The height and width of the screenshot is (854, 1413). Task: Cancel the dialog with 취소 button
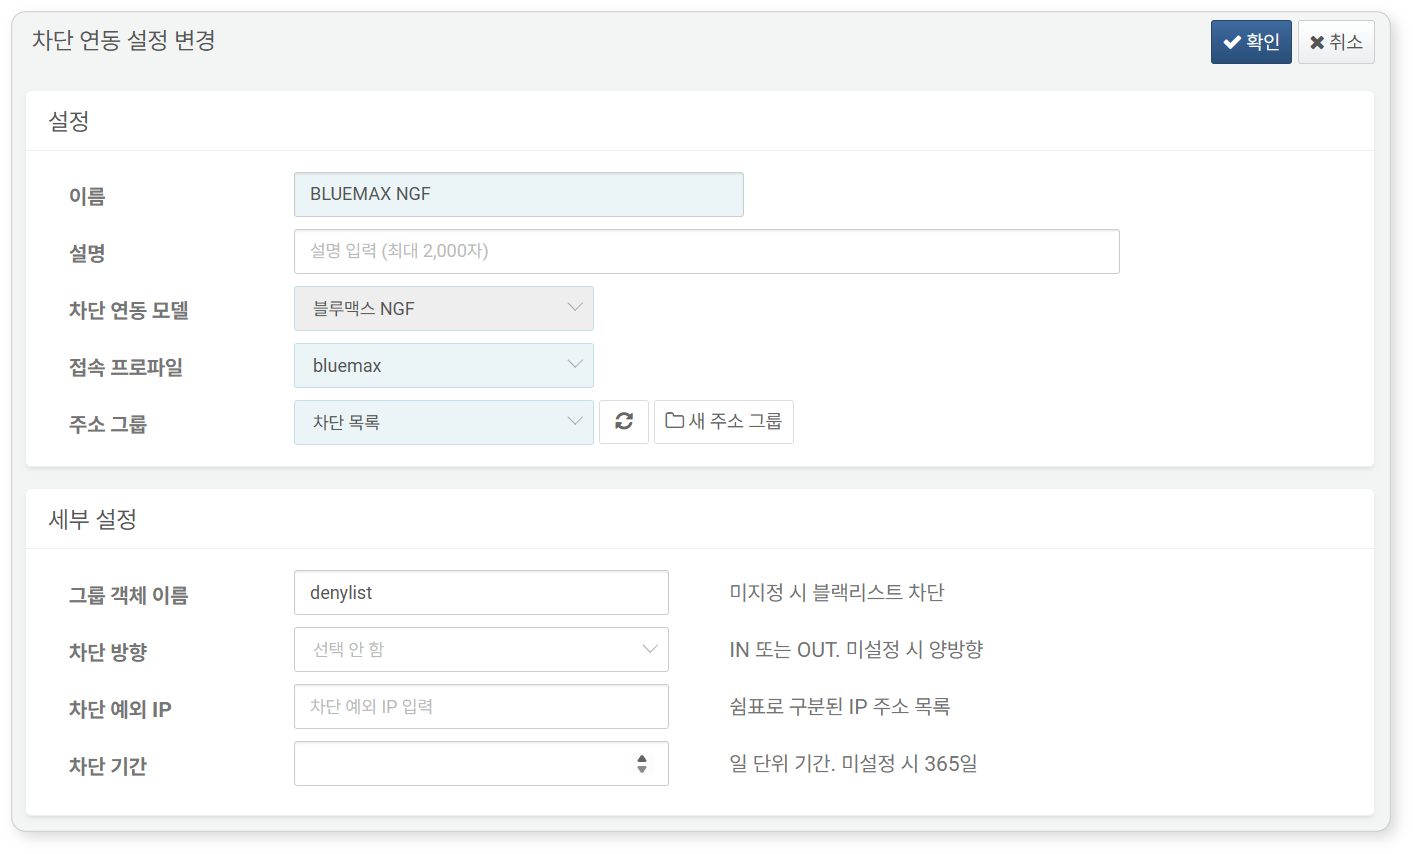(1336, 42)
